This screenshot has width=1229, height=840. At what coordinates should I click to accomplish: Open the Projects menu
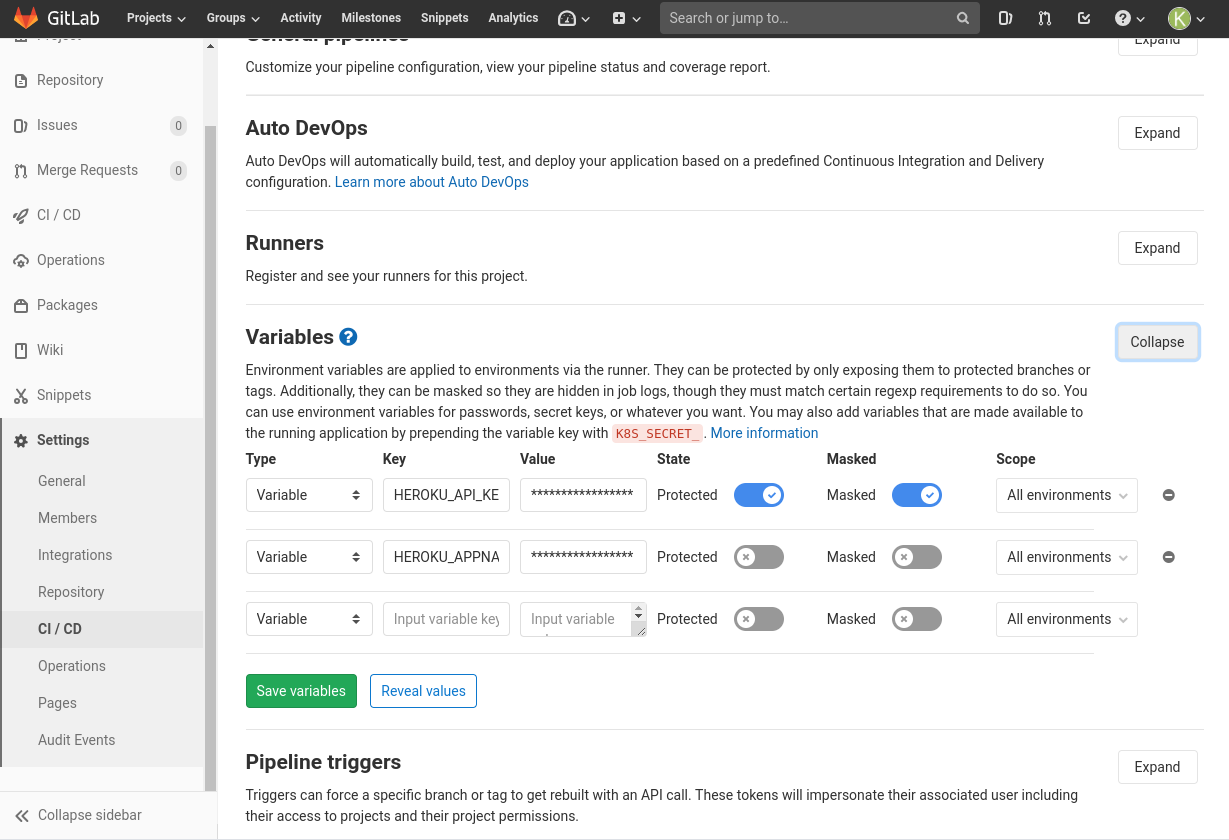click(156, 18)
